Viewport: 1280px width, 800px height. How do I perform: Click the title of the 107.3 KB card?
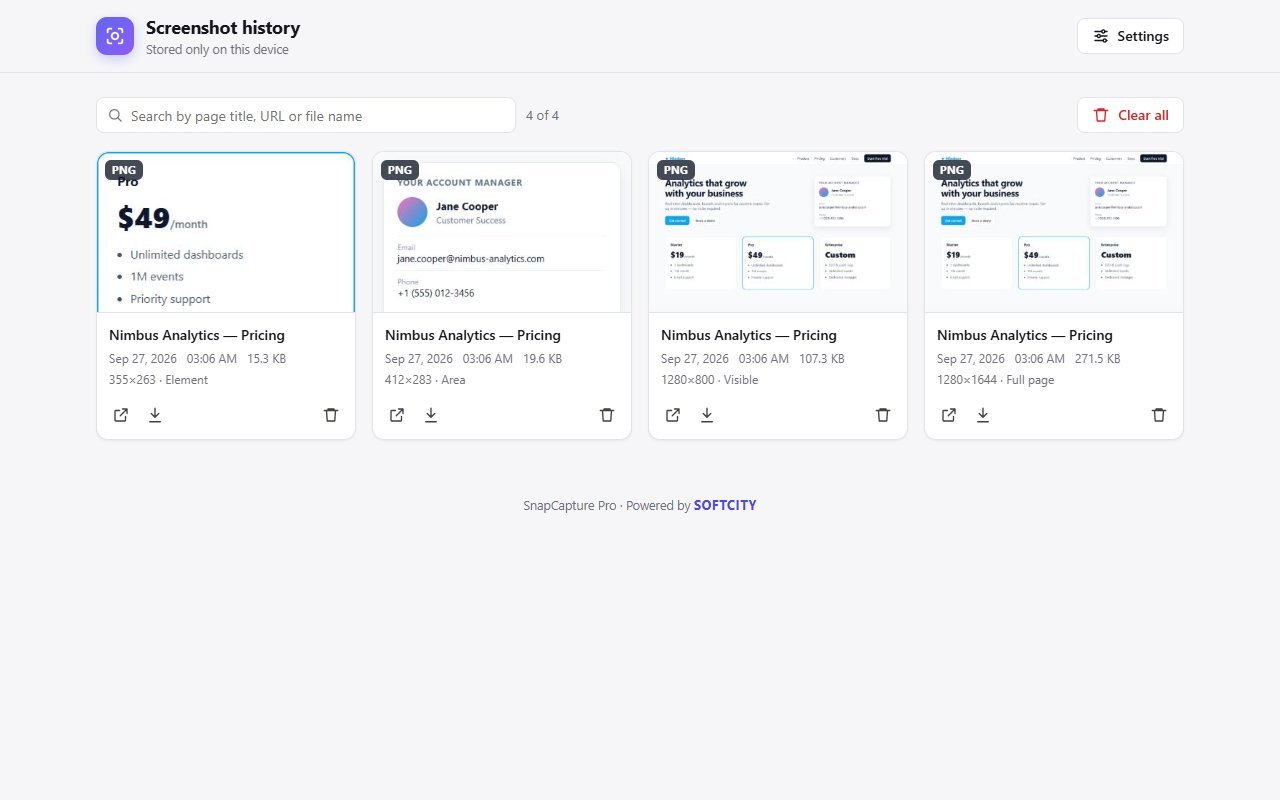click(749, 335)
